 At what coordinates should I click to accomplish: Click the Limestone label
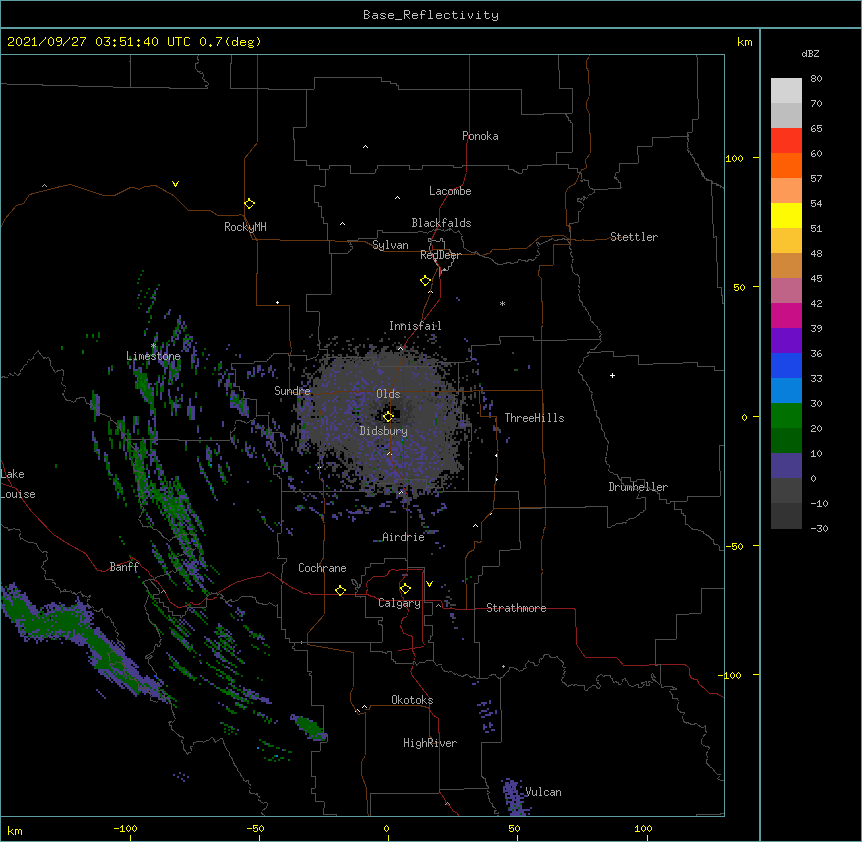[153, 356]
